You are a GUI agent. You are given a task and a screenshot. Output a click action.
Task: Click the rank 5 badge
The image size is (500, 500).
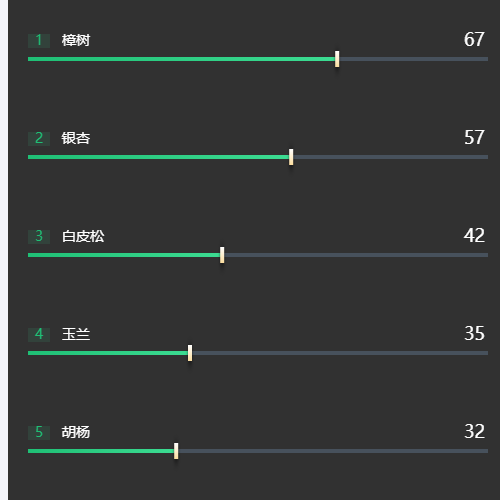click(39, 433)
